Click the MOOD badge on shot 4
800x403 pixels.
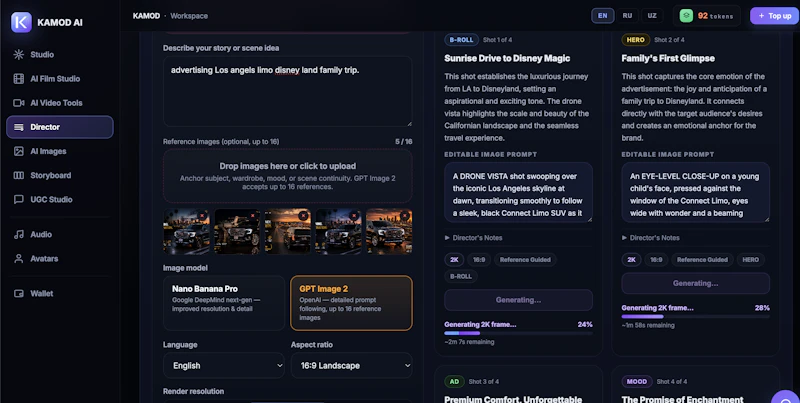pos(637,382)
